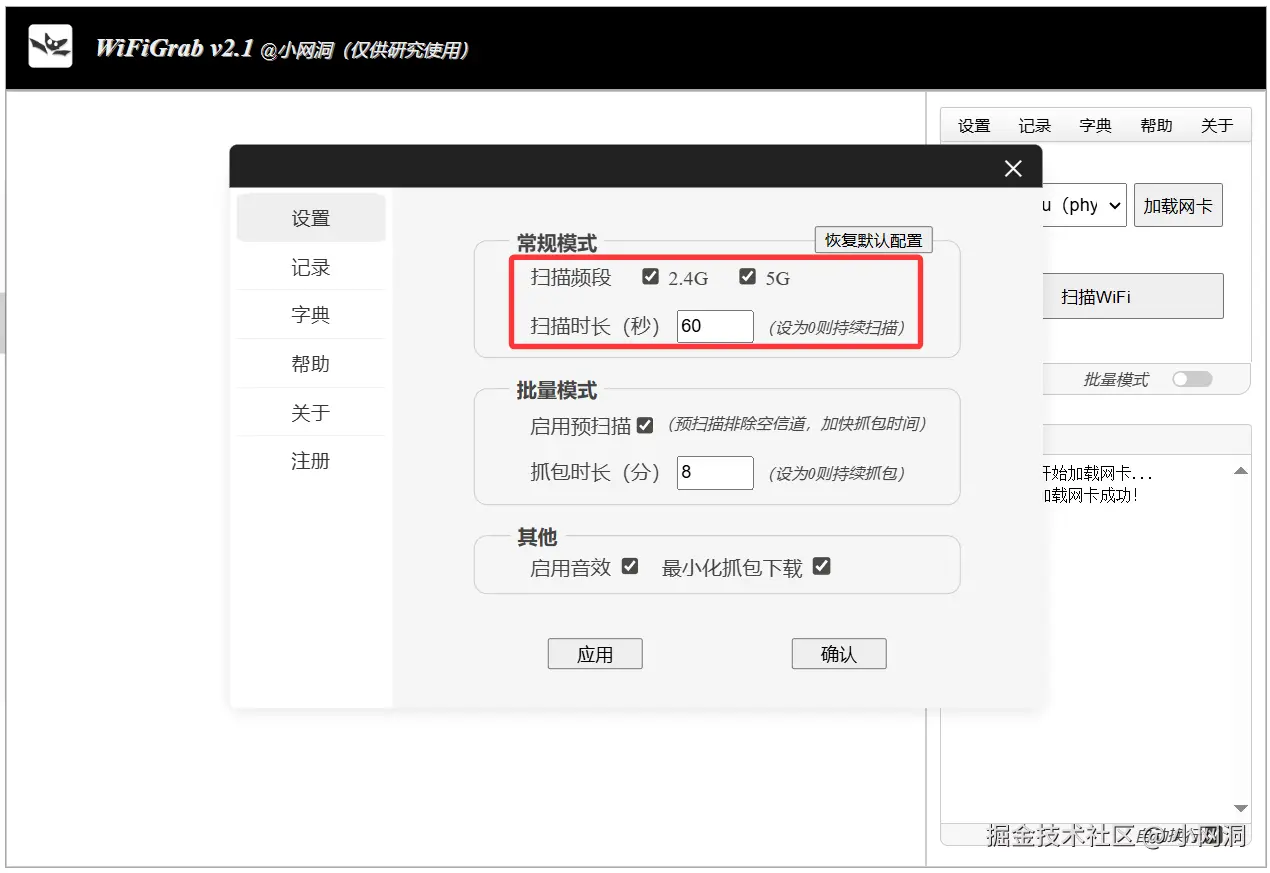
Task: Click the 确认 button
Action: point(839,654)
